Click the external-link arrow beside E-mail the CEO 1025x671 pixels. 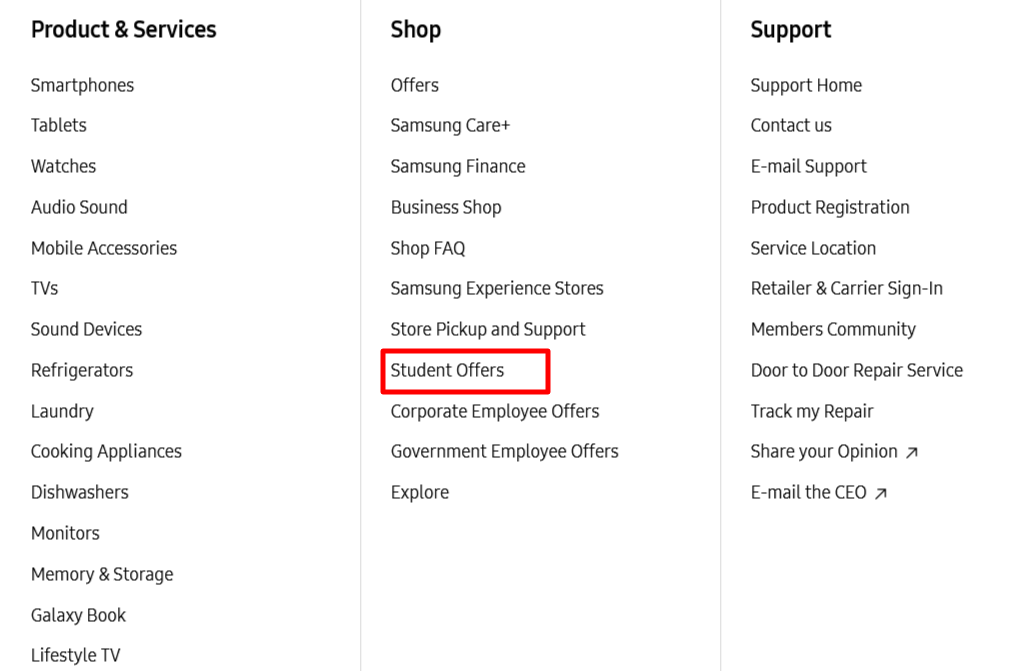point(880,493)
